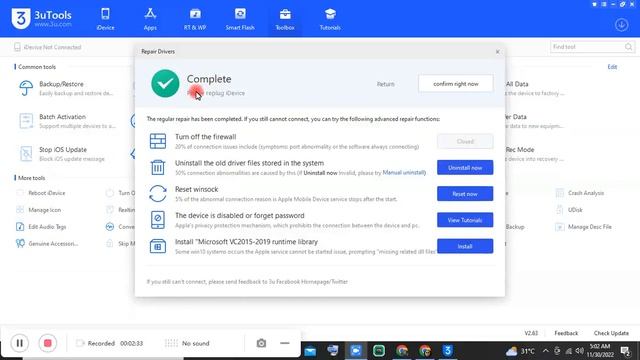Viewport: 640px width, 360px height.
Task: Click the disabled device phone icon
Action: (158, 220)
